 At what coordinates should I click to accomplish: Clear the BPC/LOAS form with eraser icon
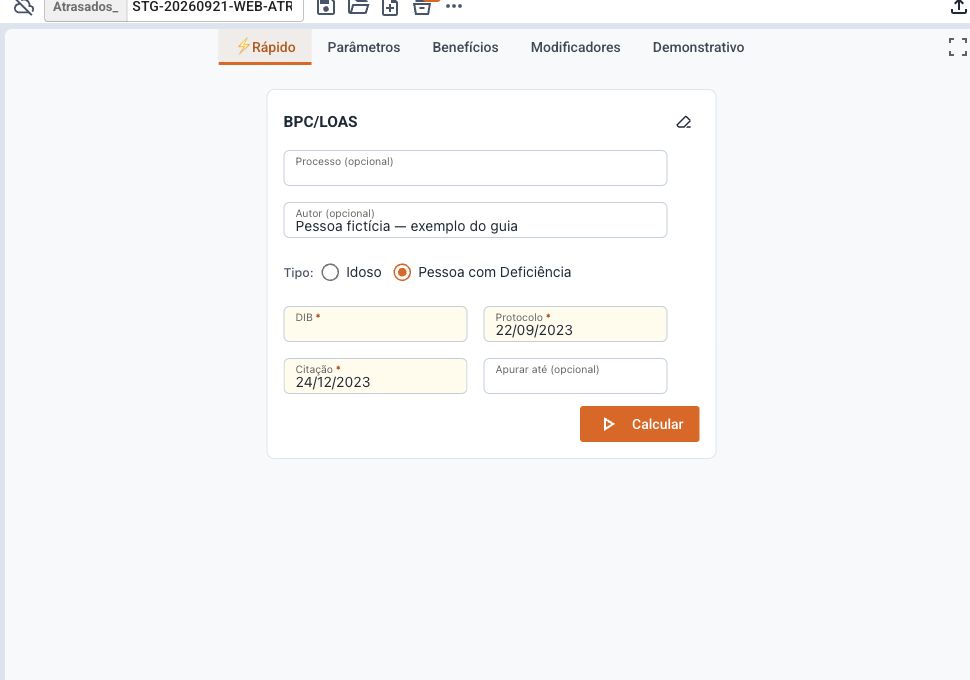point(684,122)
